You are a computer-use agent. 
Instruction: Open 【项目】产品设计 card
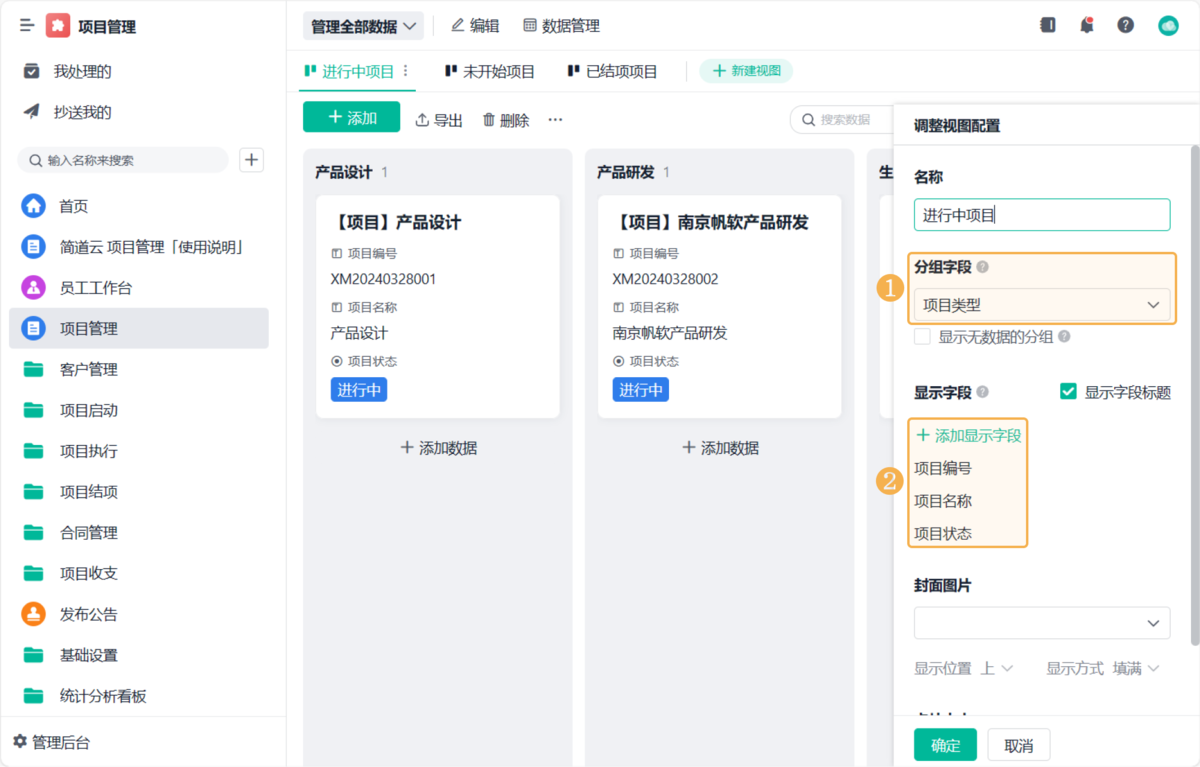point(437,306)
